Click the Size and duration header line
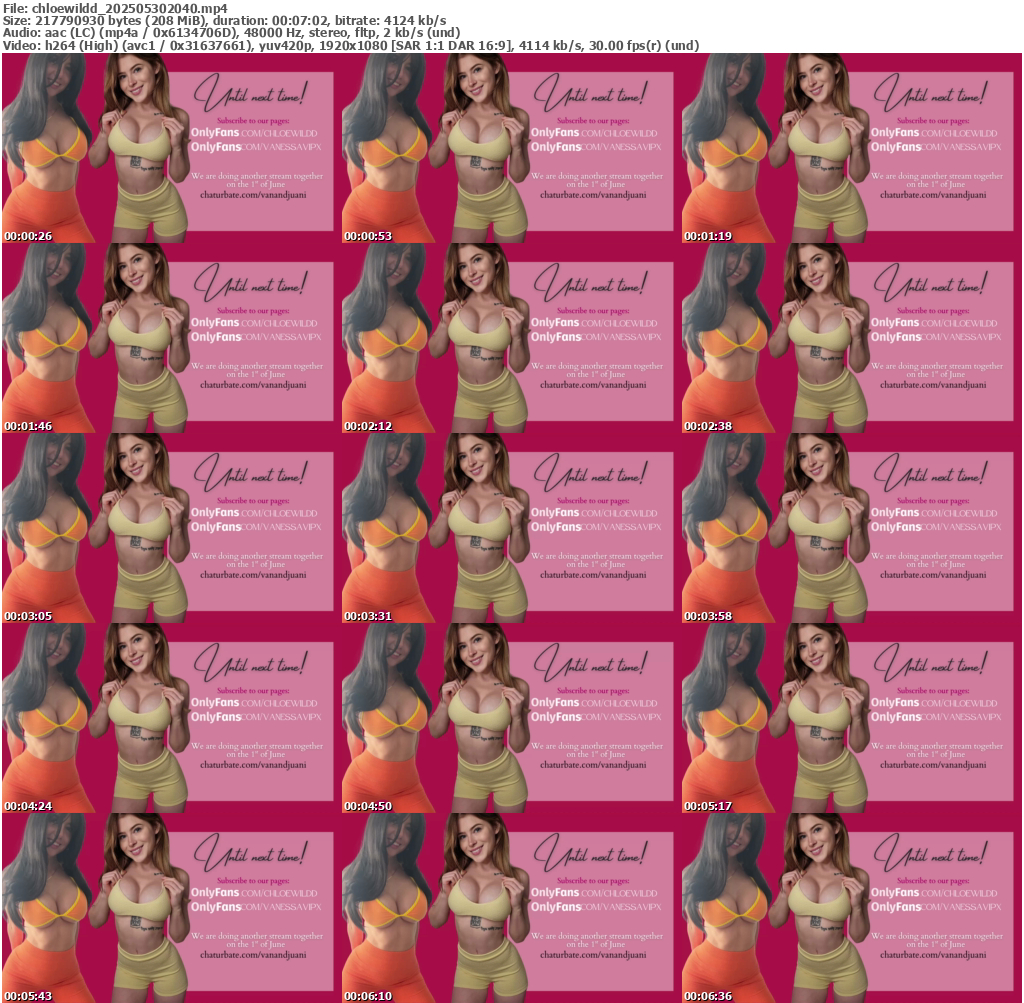 [225, 20]
